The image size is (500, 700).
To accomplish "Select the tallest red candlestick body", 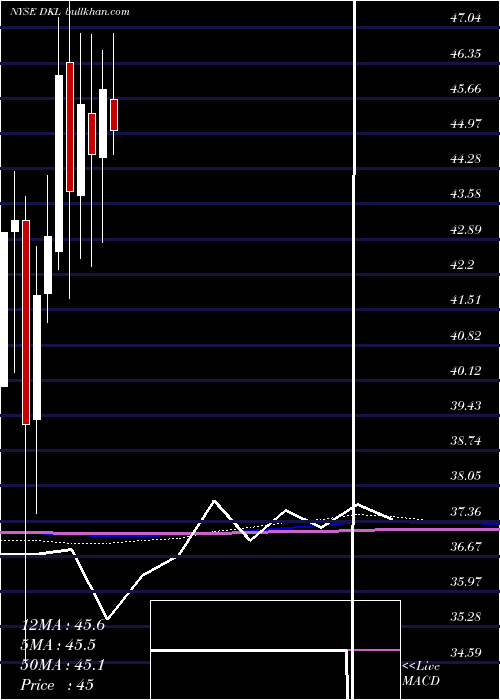I will point(26,322).
